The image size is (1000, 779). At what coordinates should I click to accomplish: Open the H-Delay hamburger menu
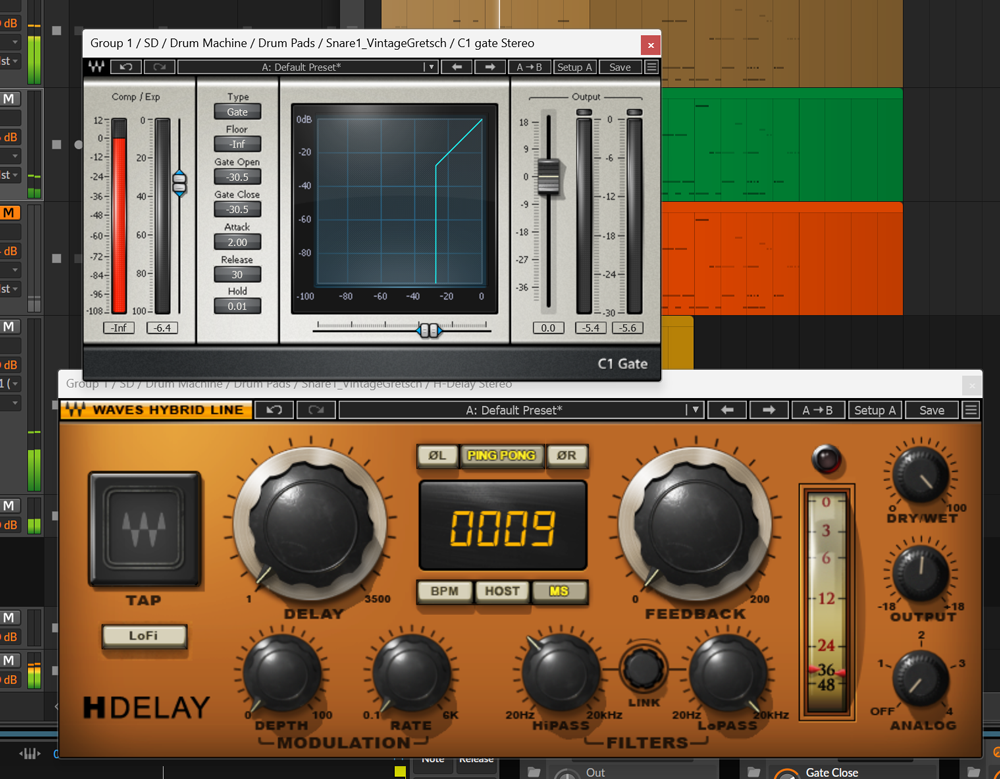coord(970,410)
